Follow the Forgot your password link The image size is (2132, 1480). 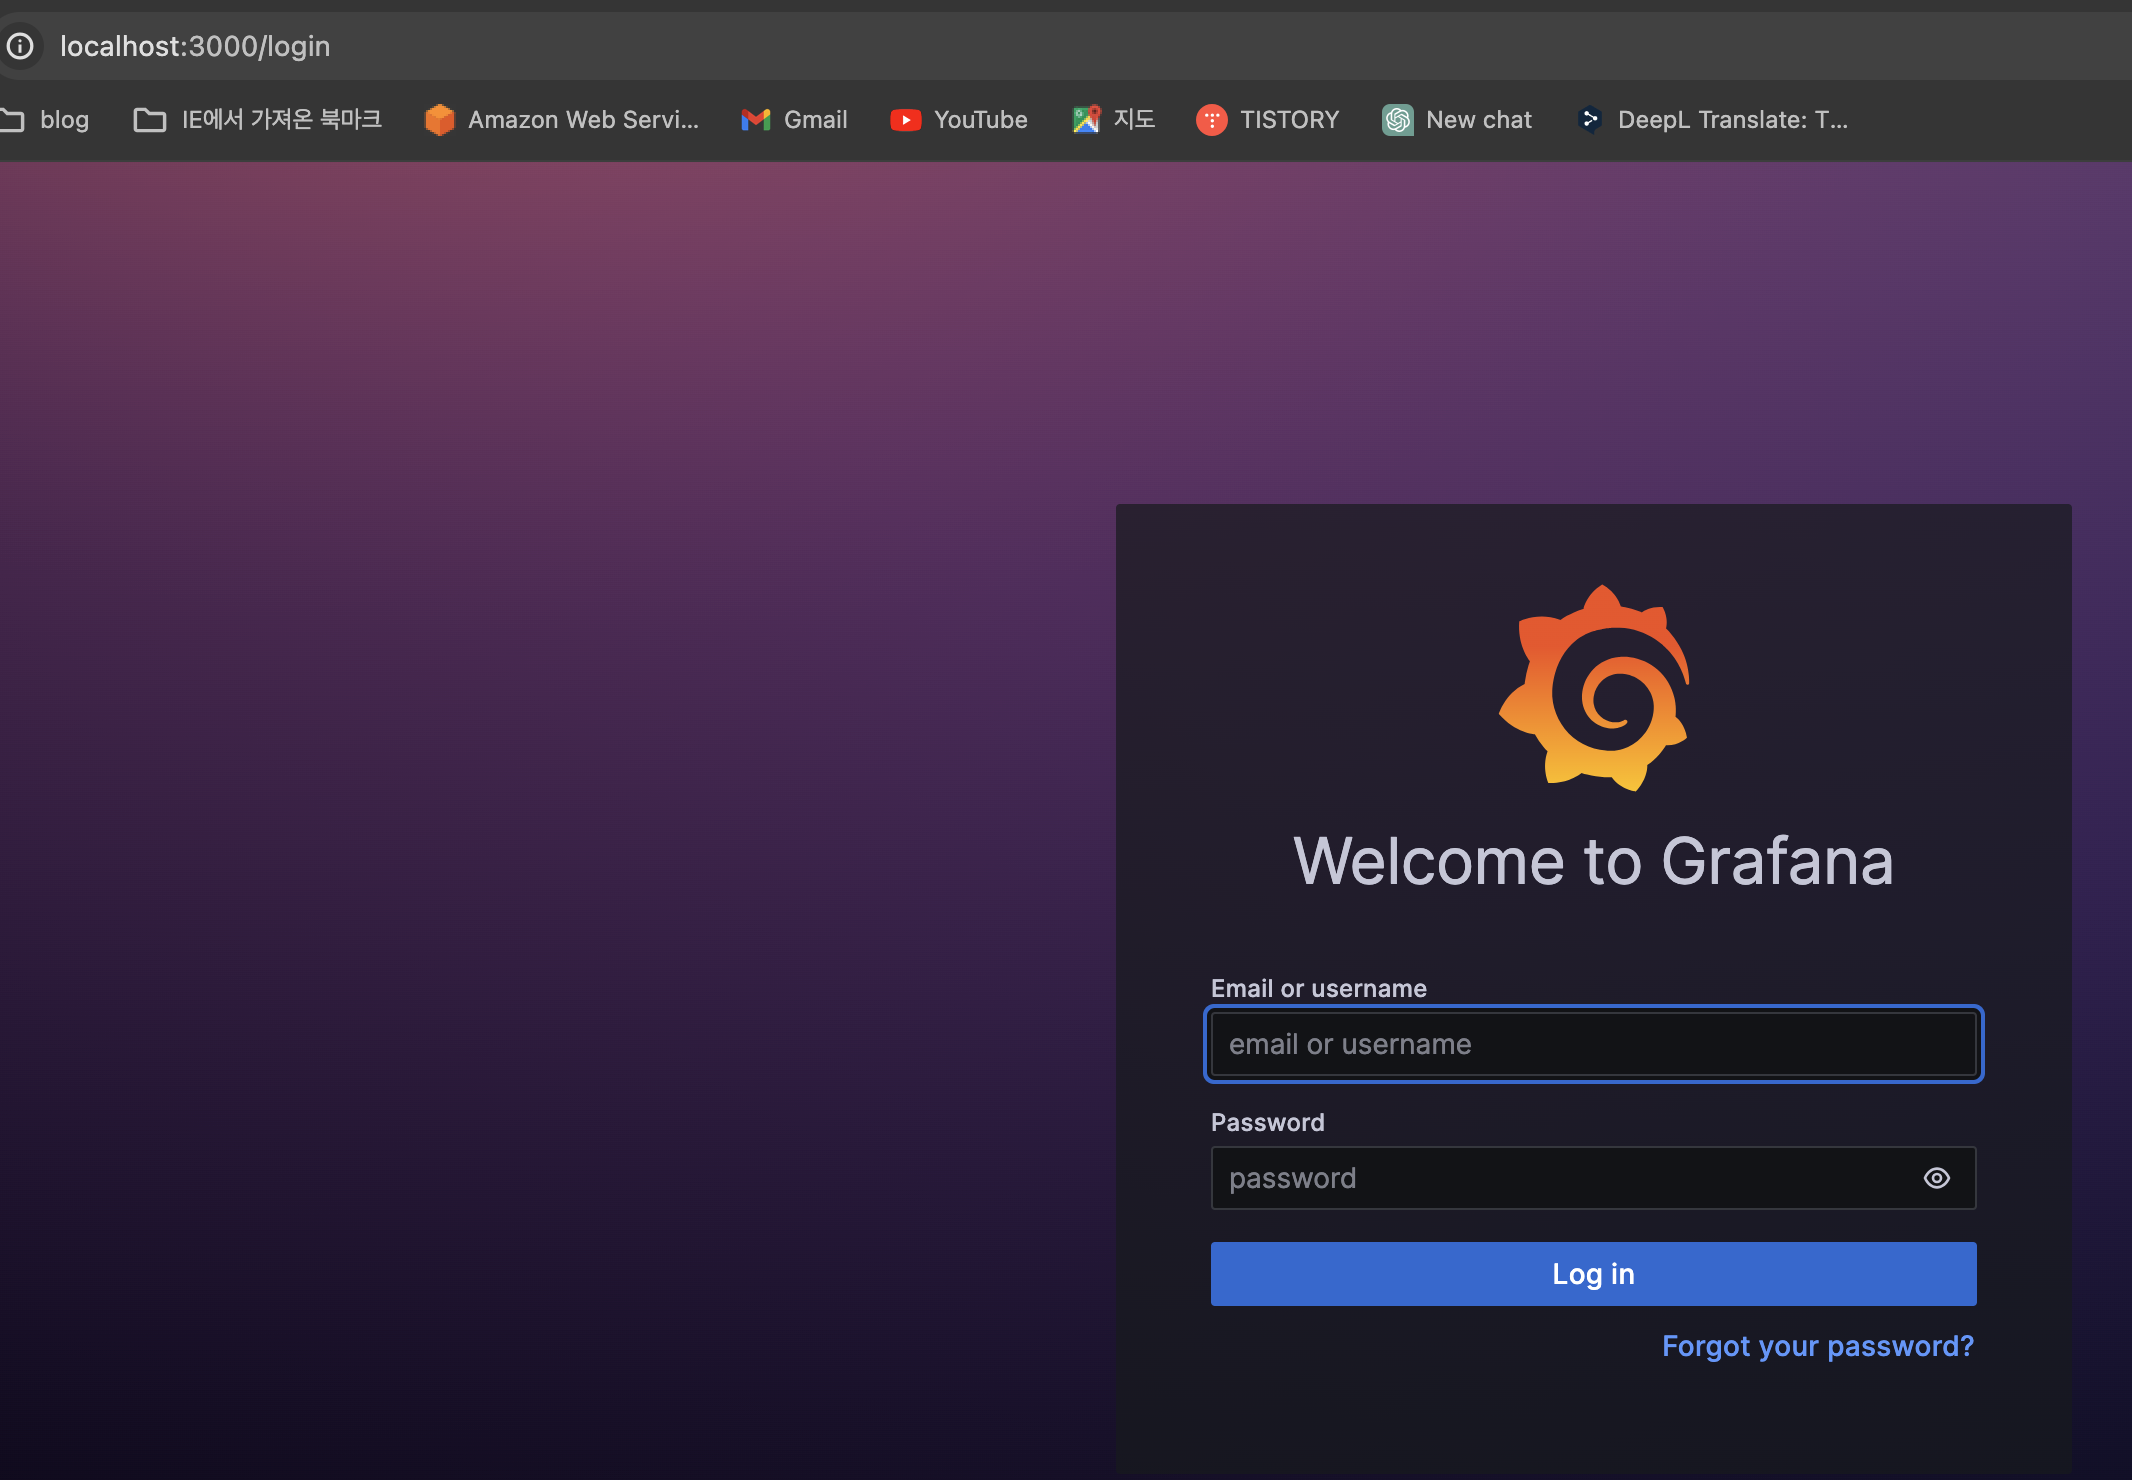(1817, 1346)
